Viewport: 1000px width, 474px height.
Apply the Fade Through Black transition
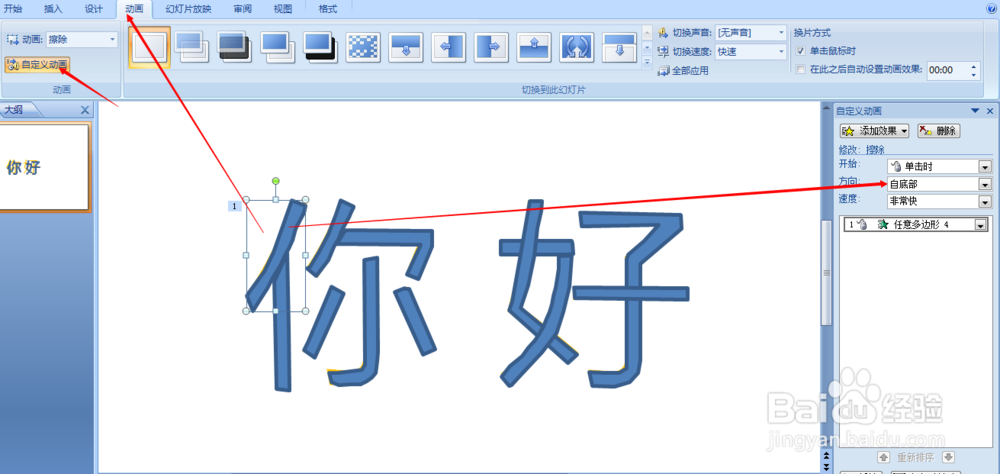(x=235, y=48)
